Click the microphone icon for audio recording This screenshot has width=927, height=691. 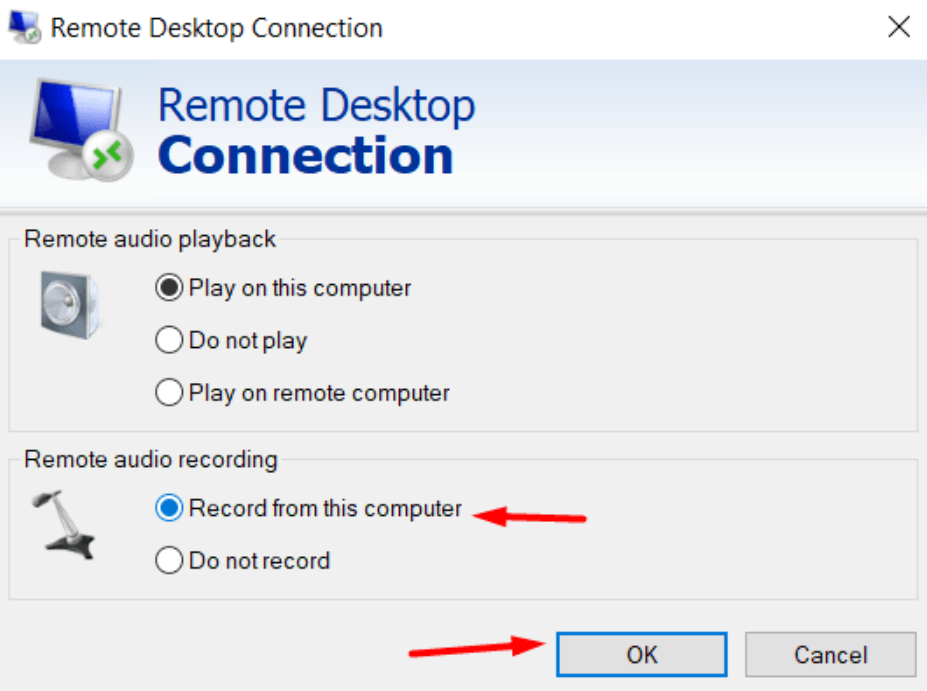tap(66, 523)
